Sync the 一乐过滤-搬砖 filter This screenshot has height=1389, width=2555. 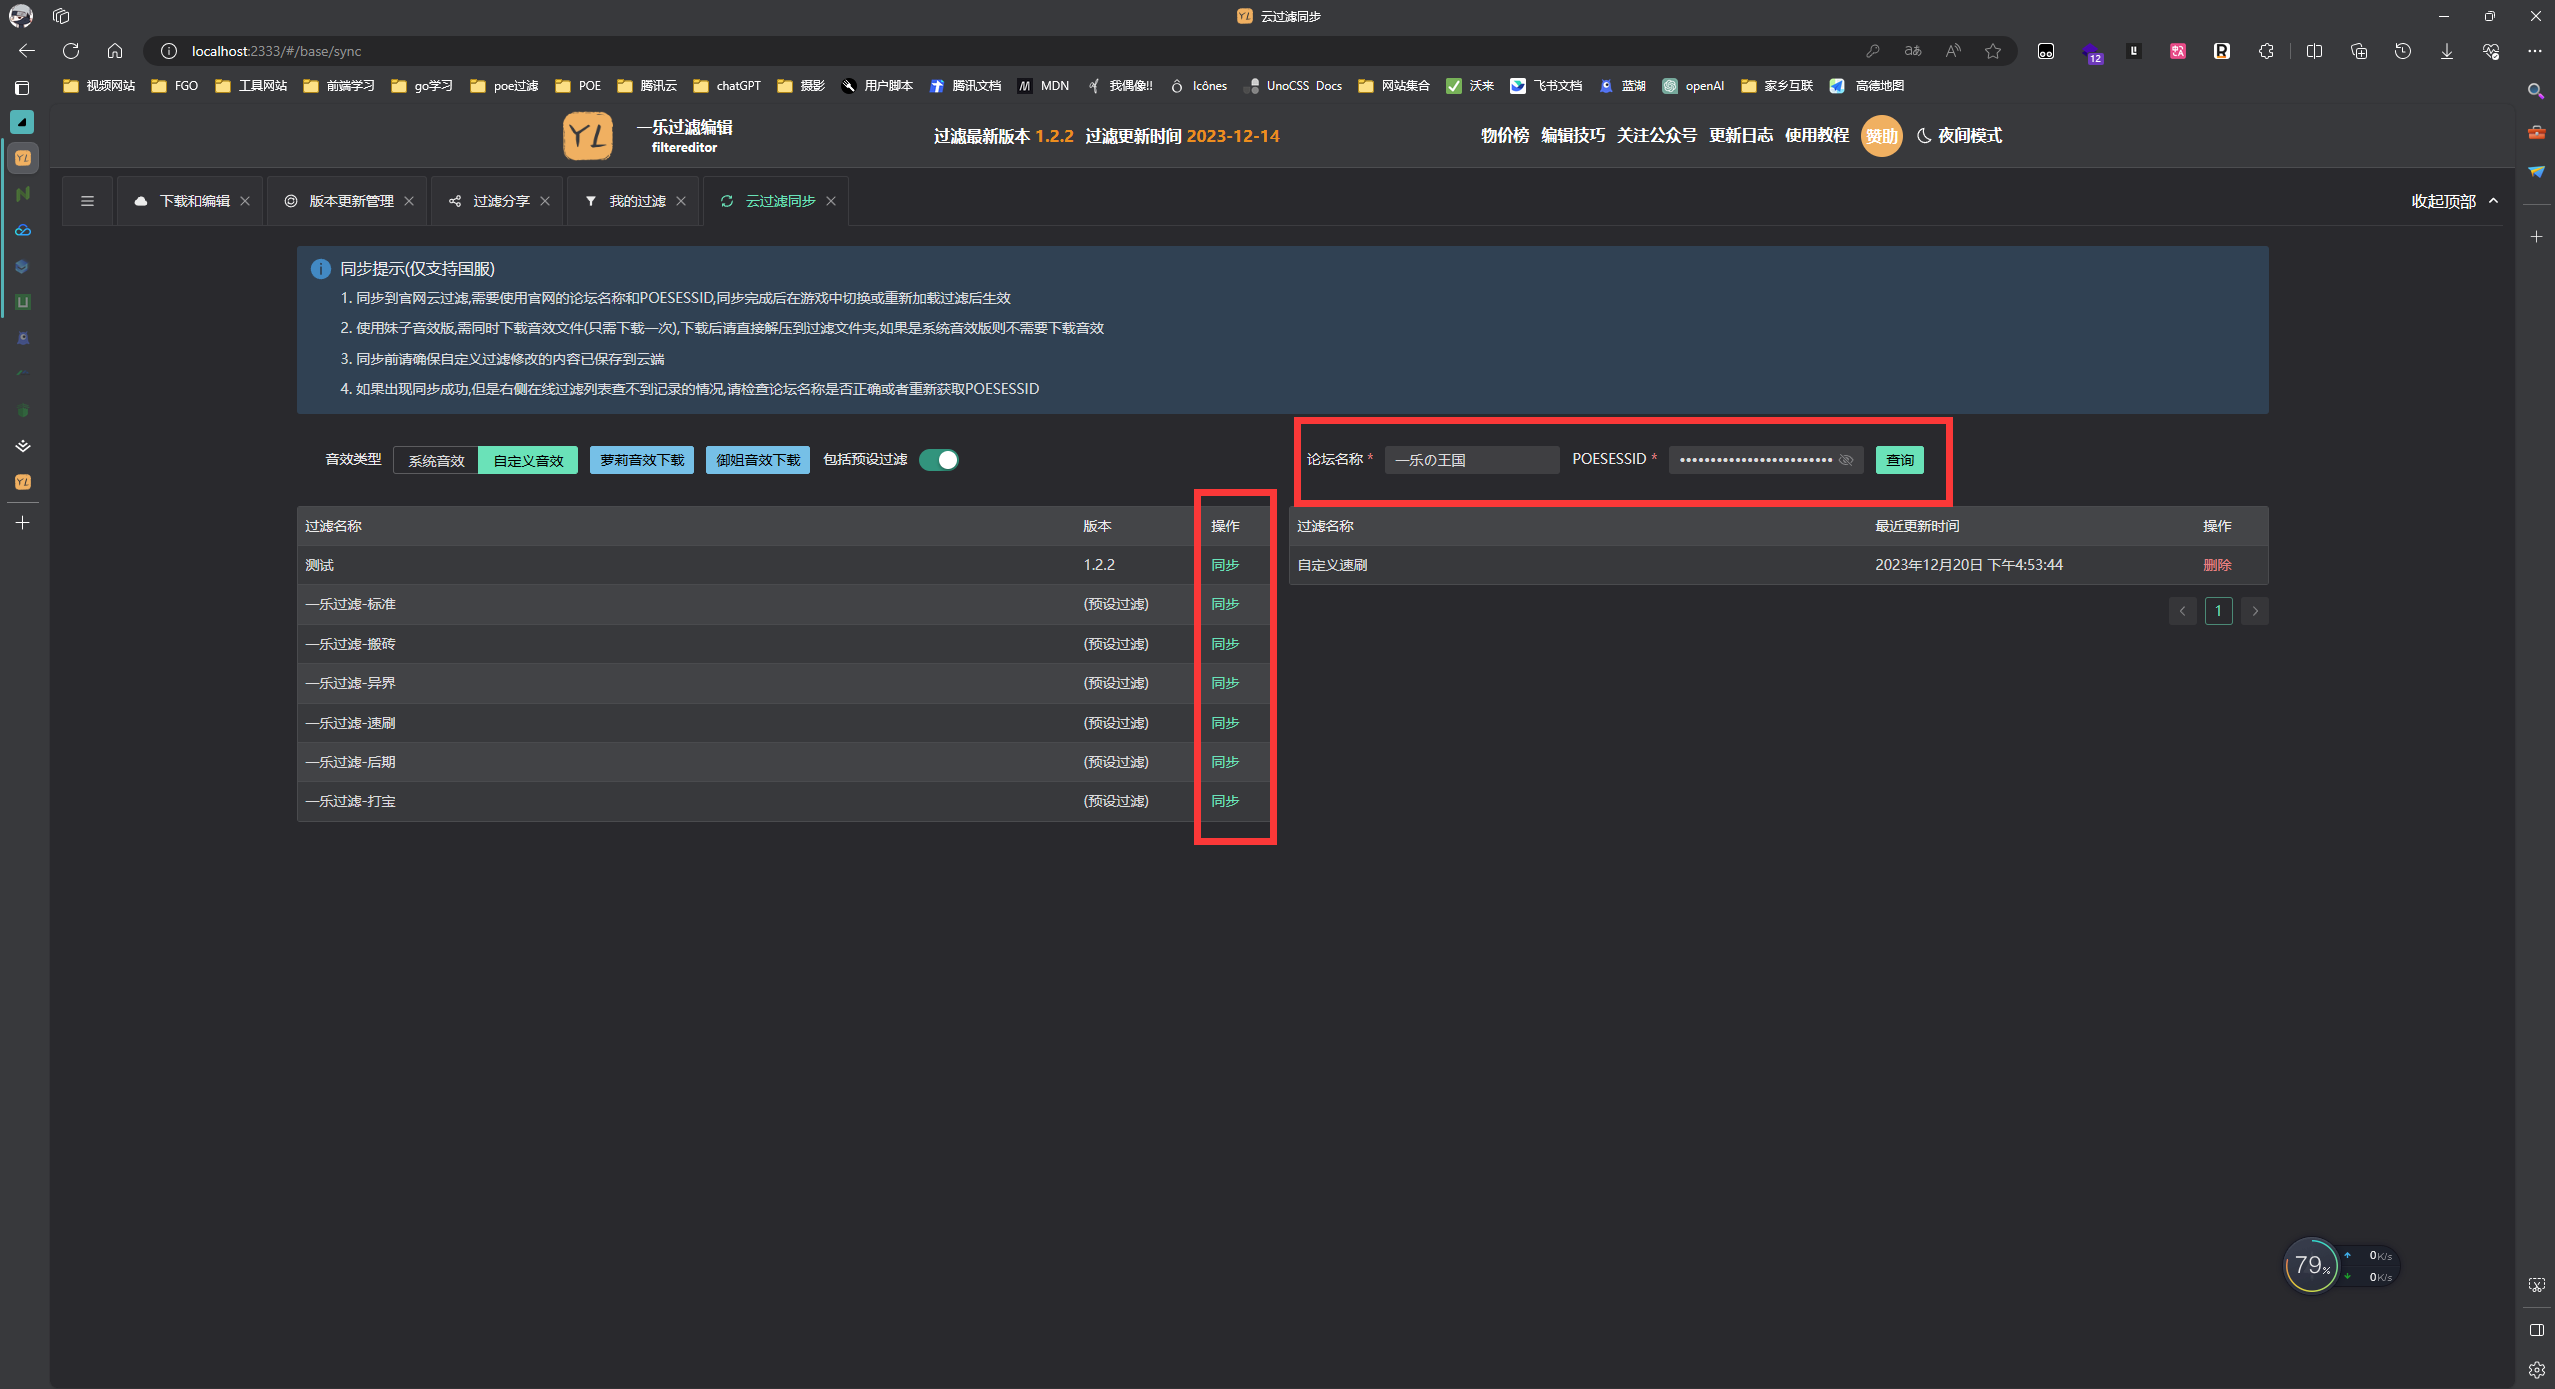pos(1225,644)
